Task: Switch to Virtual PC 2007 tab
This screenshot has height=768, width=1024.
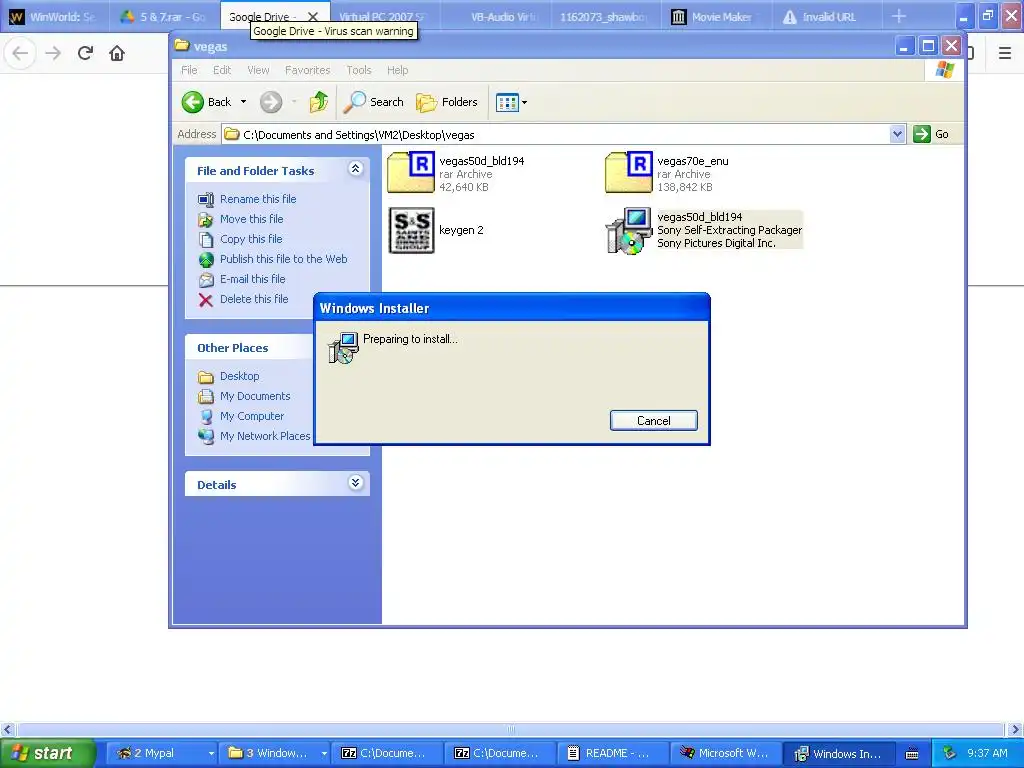Action: 383,17
